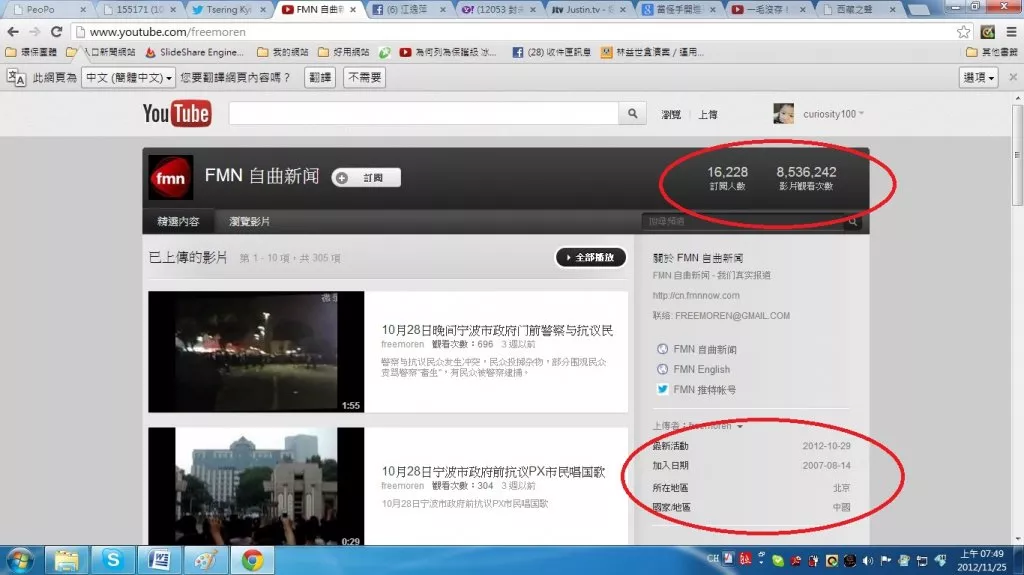Expand the 上傳者 uploader dropdown
Screen dimensions: 1024x575
[x=740, y=426]
